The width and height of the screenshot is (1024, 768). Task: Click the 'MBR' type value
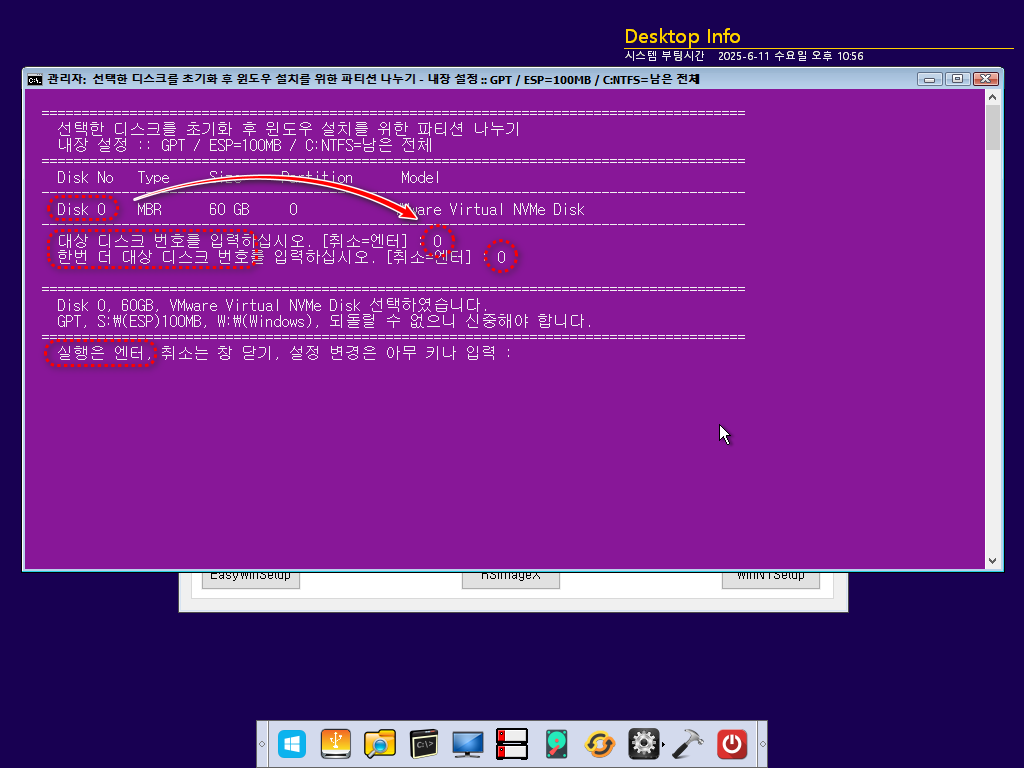click(150, 210)
